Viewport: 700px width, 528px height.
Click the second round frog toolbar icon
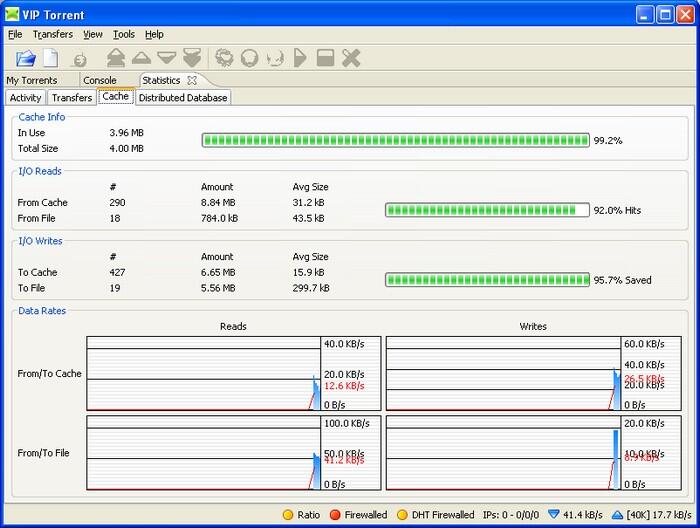(x=249, y=58)
